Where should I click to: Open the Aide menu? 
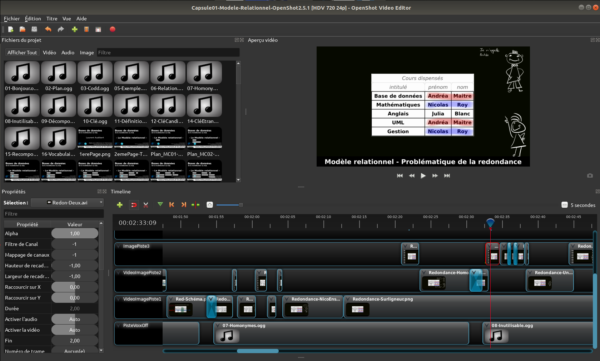[82, 18]
